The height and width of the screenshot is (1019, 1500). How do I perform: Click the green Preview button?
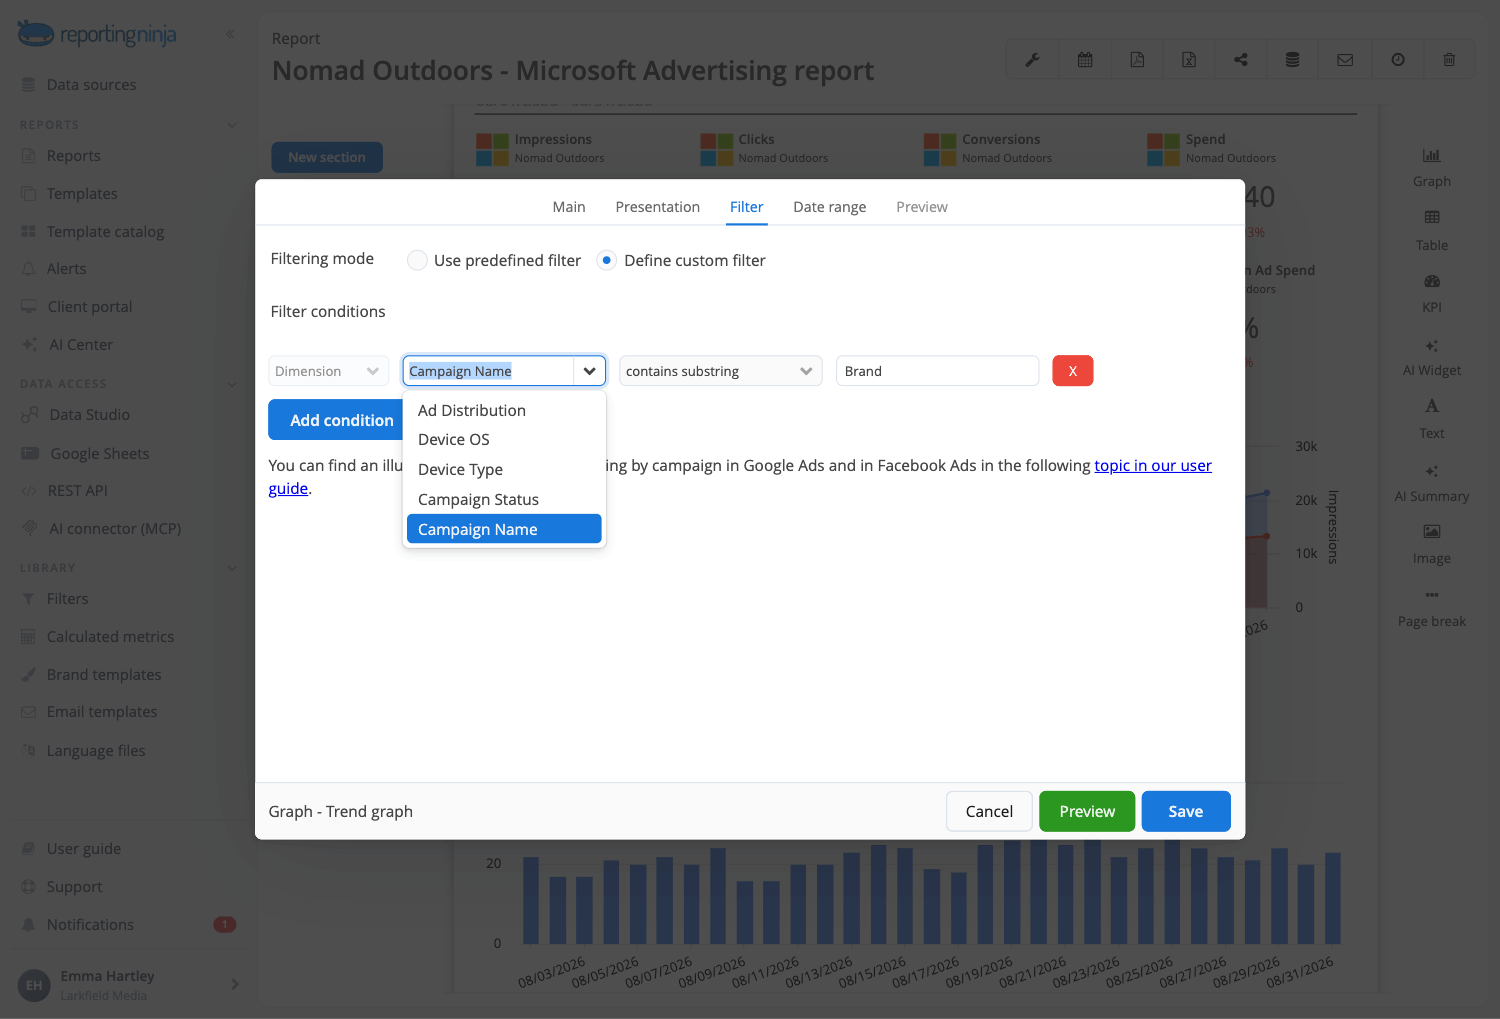pos(1087,811)
